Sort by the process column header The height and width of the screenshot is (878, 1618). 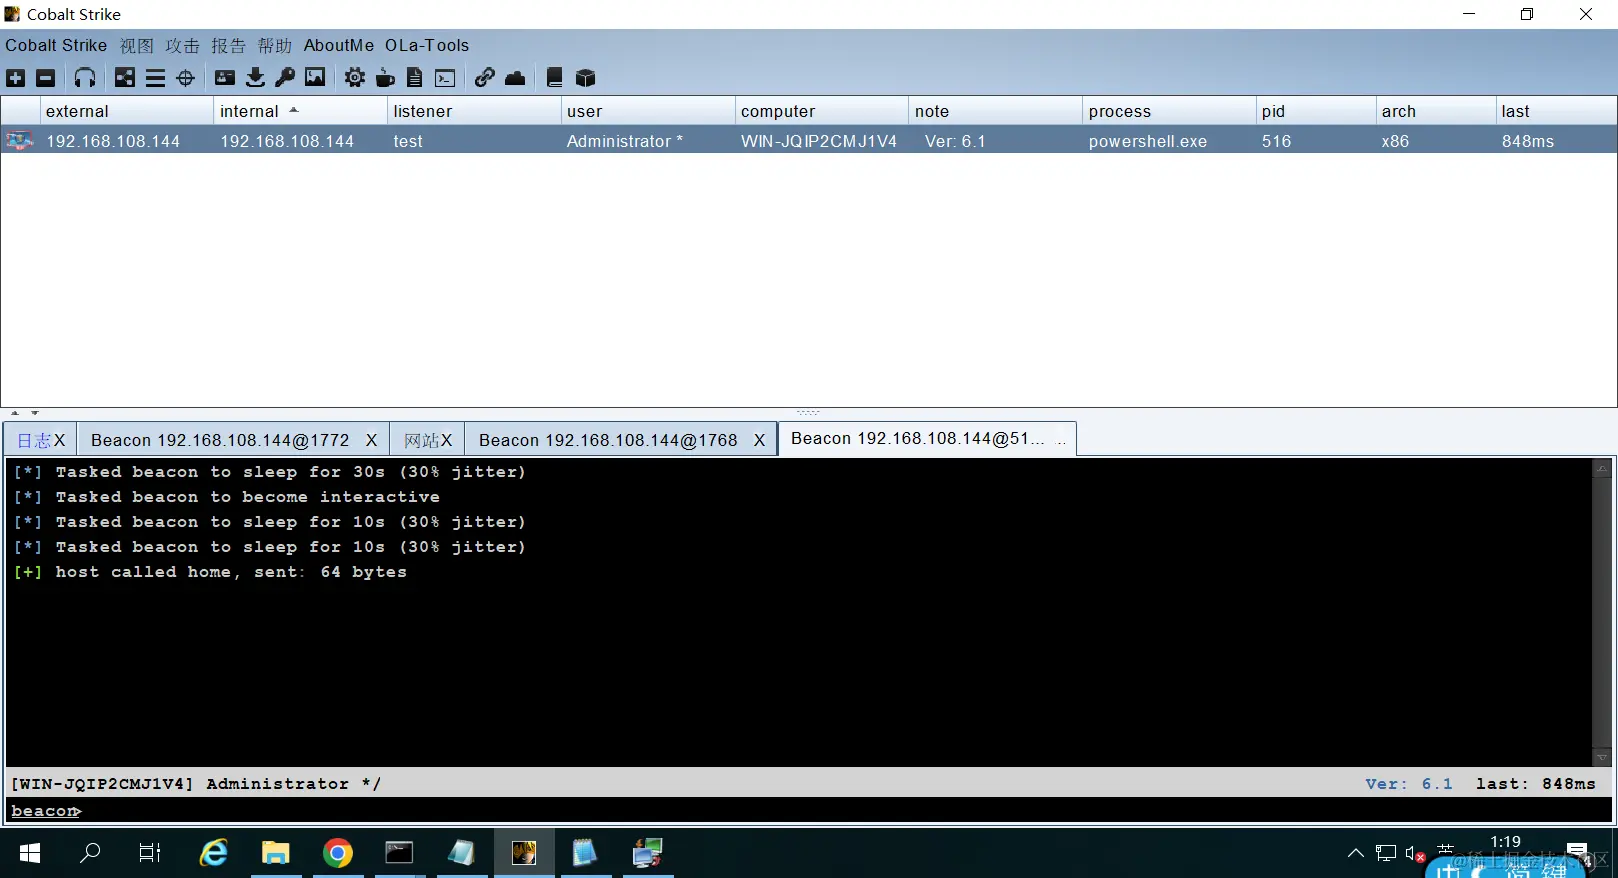pyautogui.click(x=1169, y=111)
